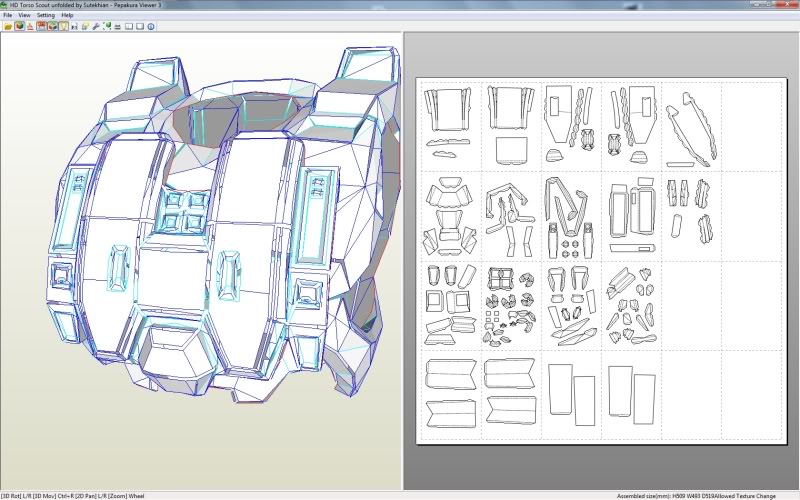This screenshot has width=800, height=500.
Task: Click the red cone toolbar icon
Action: click(30, 27)
